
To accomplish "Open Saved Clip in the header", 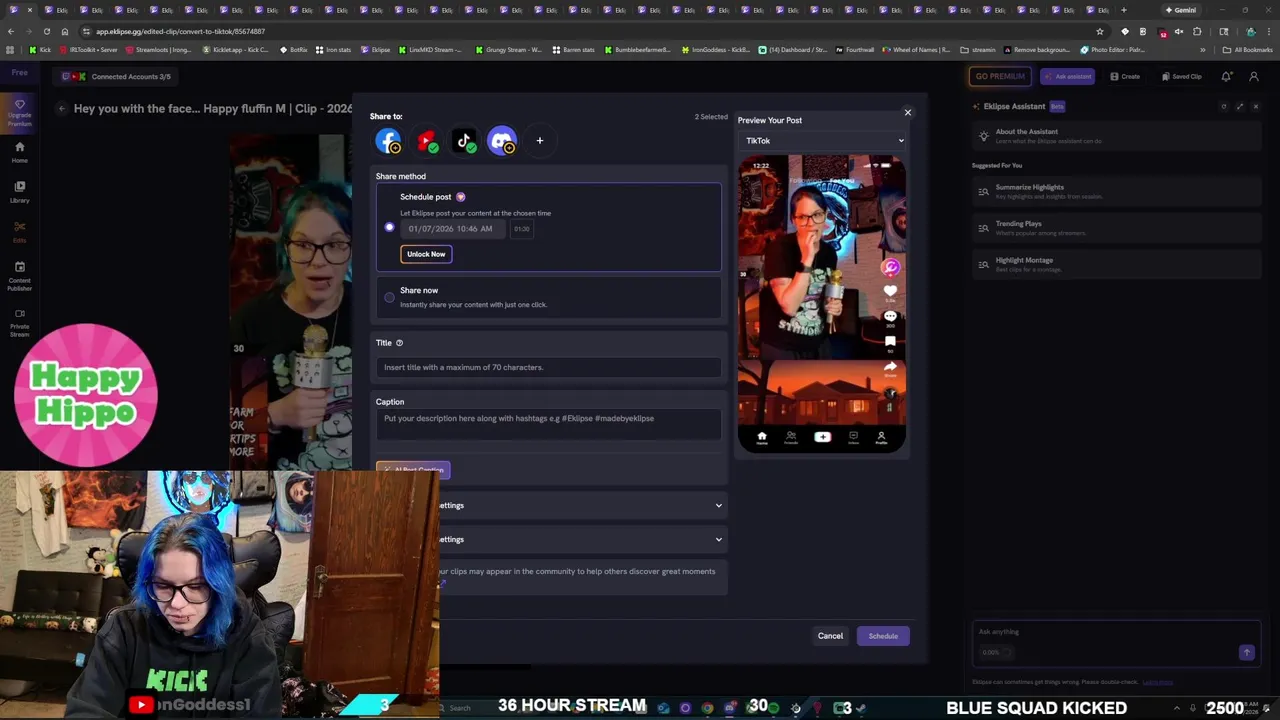I will point(1182,77).
